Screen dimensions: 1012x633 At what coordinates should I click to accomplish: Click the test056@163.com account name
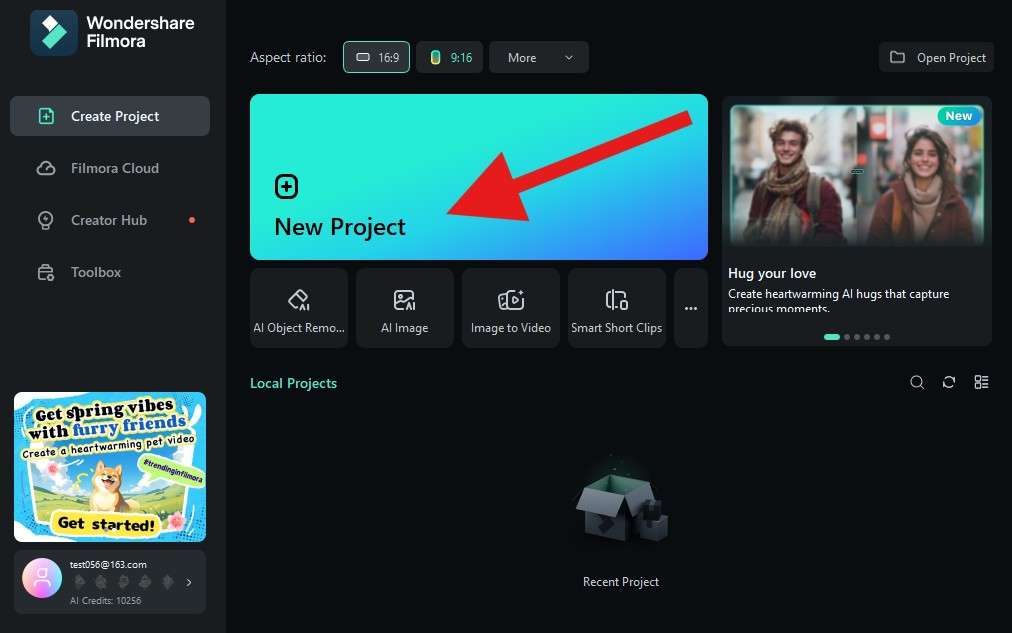[108, 565]
